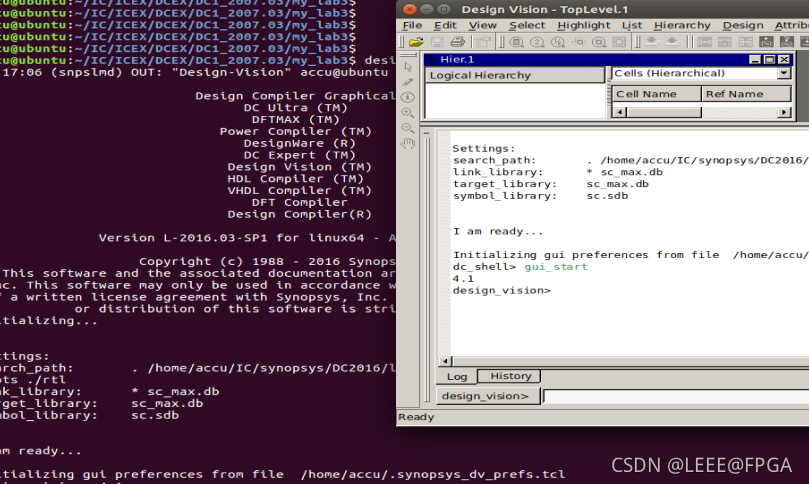Viewport: 809px width, 484px height.
Task: Open the Edit menu
Action: coord(445,25)
